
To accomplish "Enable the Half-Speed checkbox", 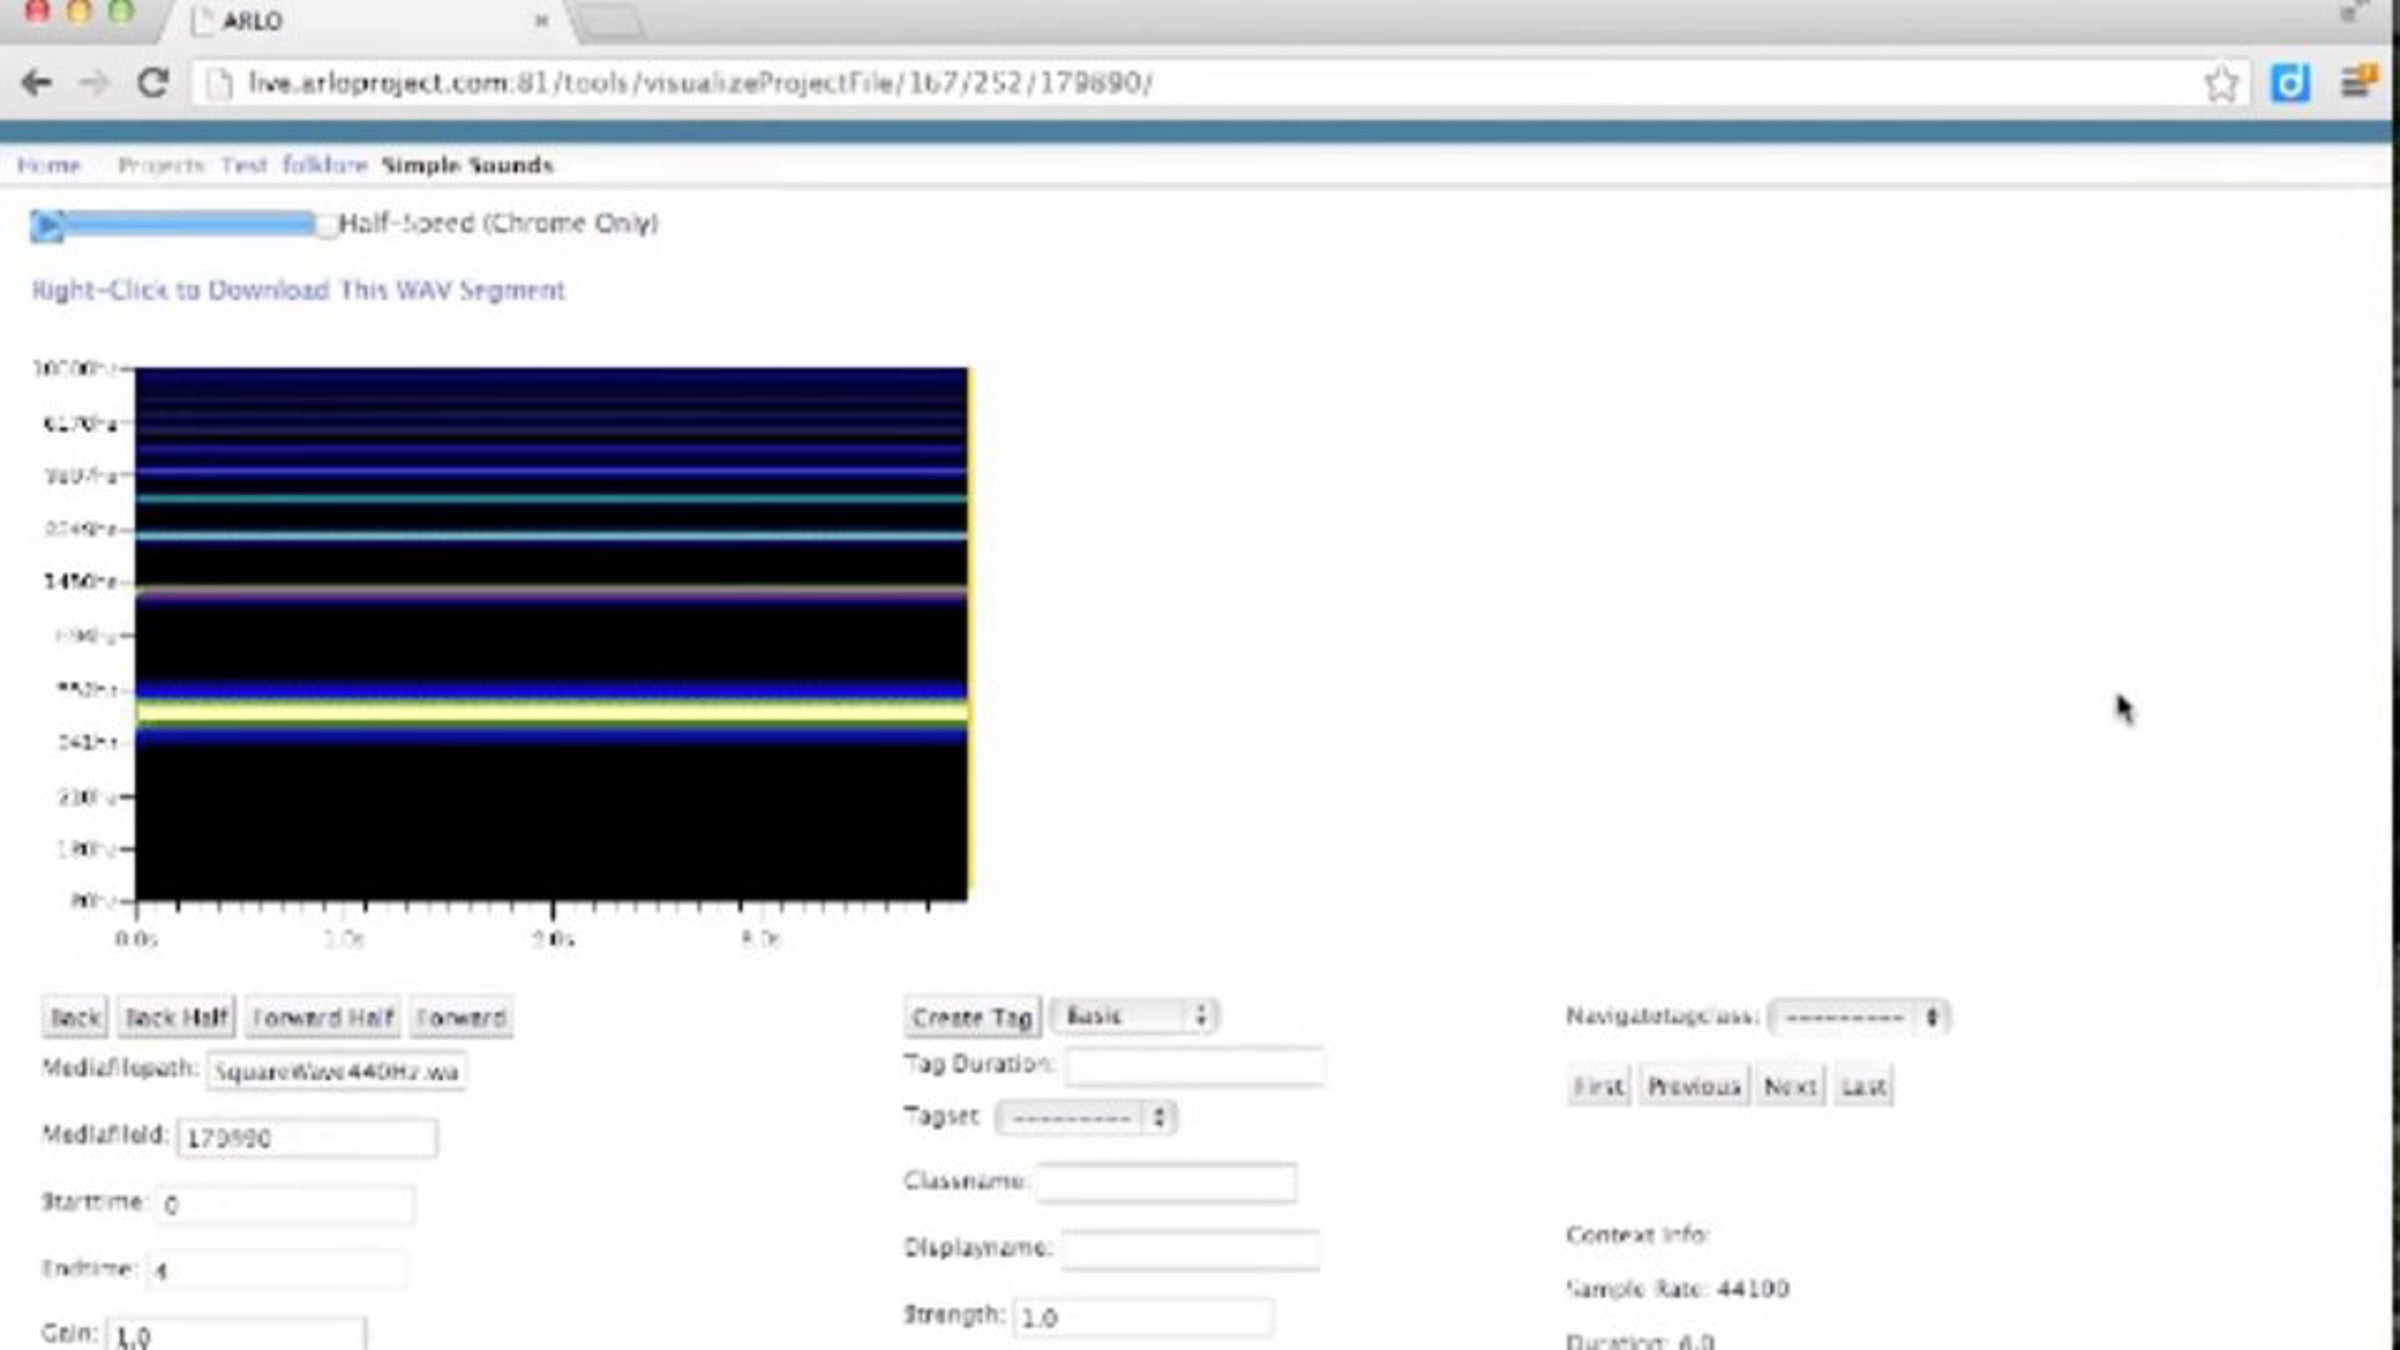I will (326, 226).
